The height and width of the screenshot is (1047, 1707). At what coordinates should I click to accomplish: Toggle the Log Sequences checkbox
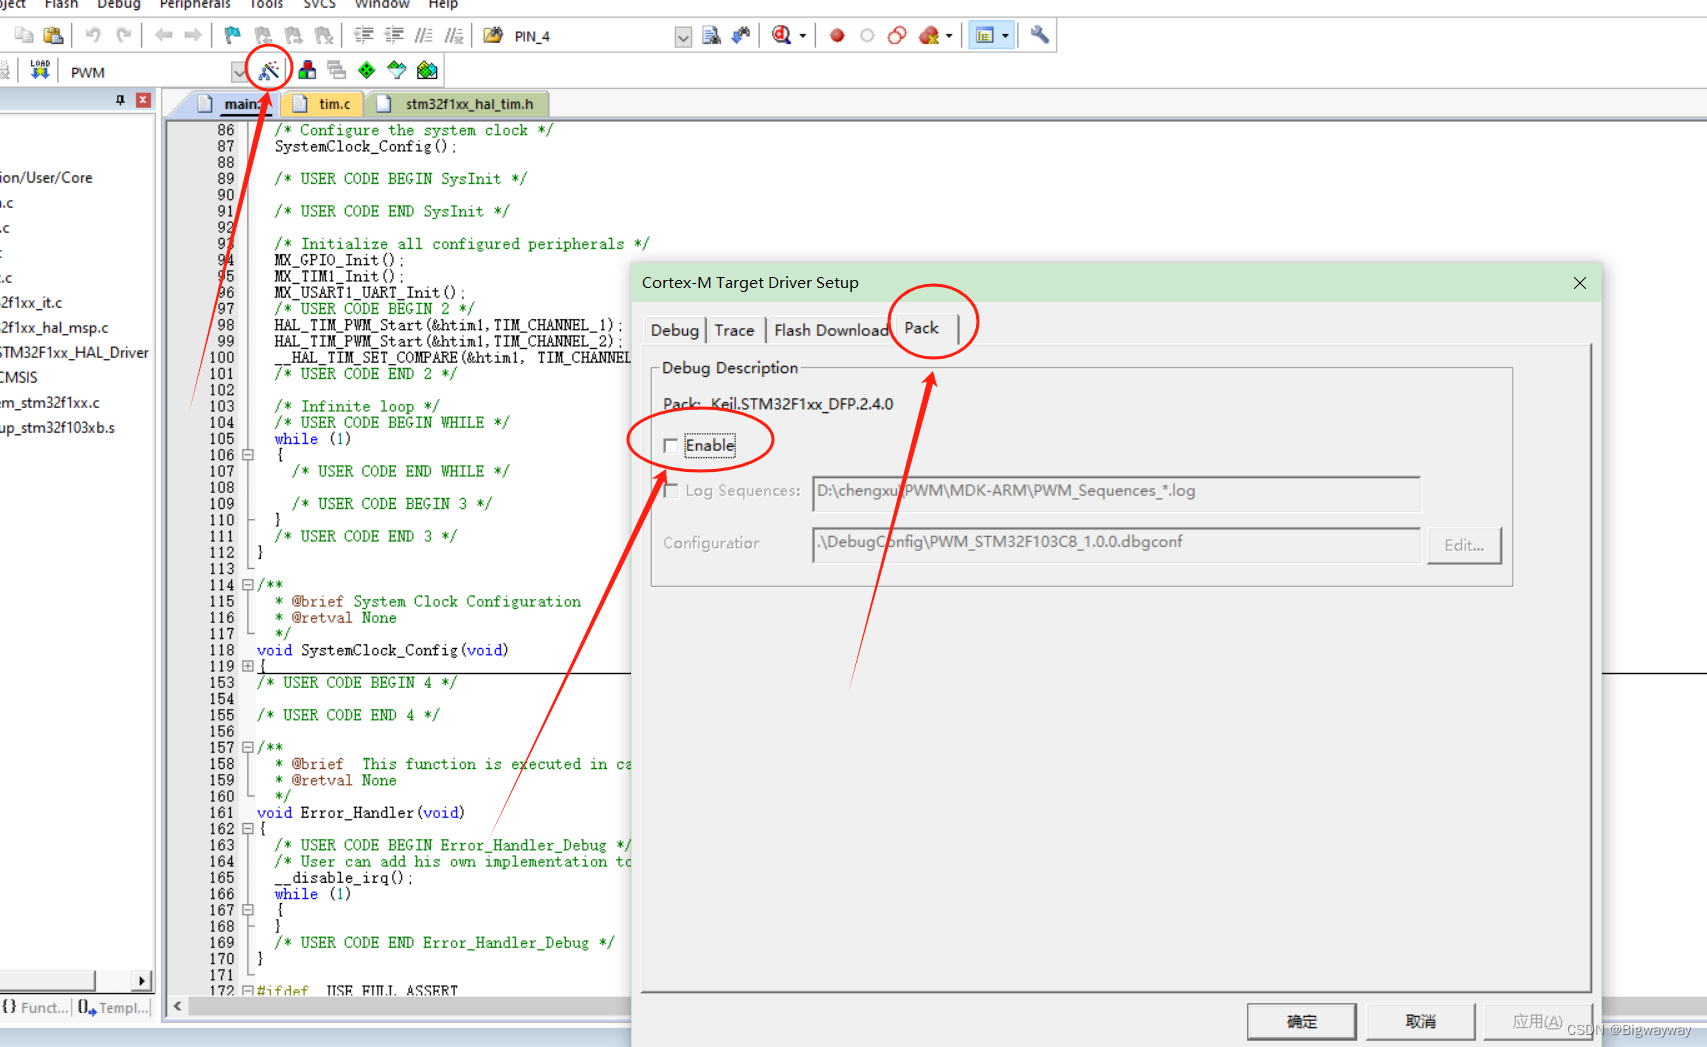(670, 490)
